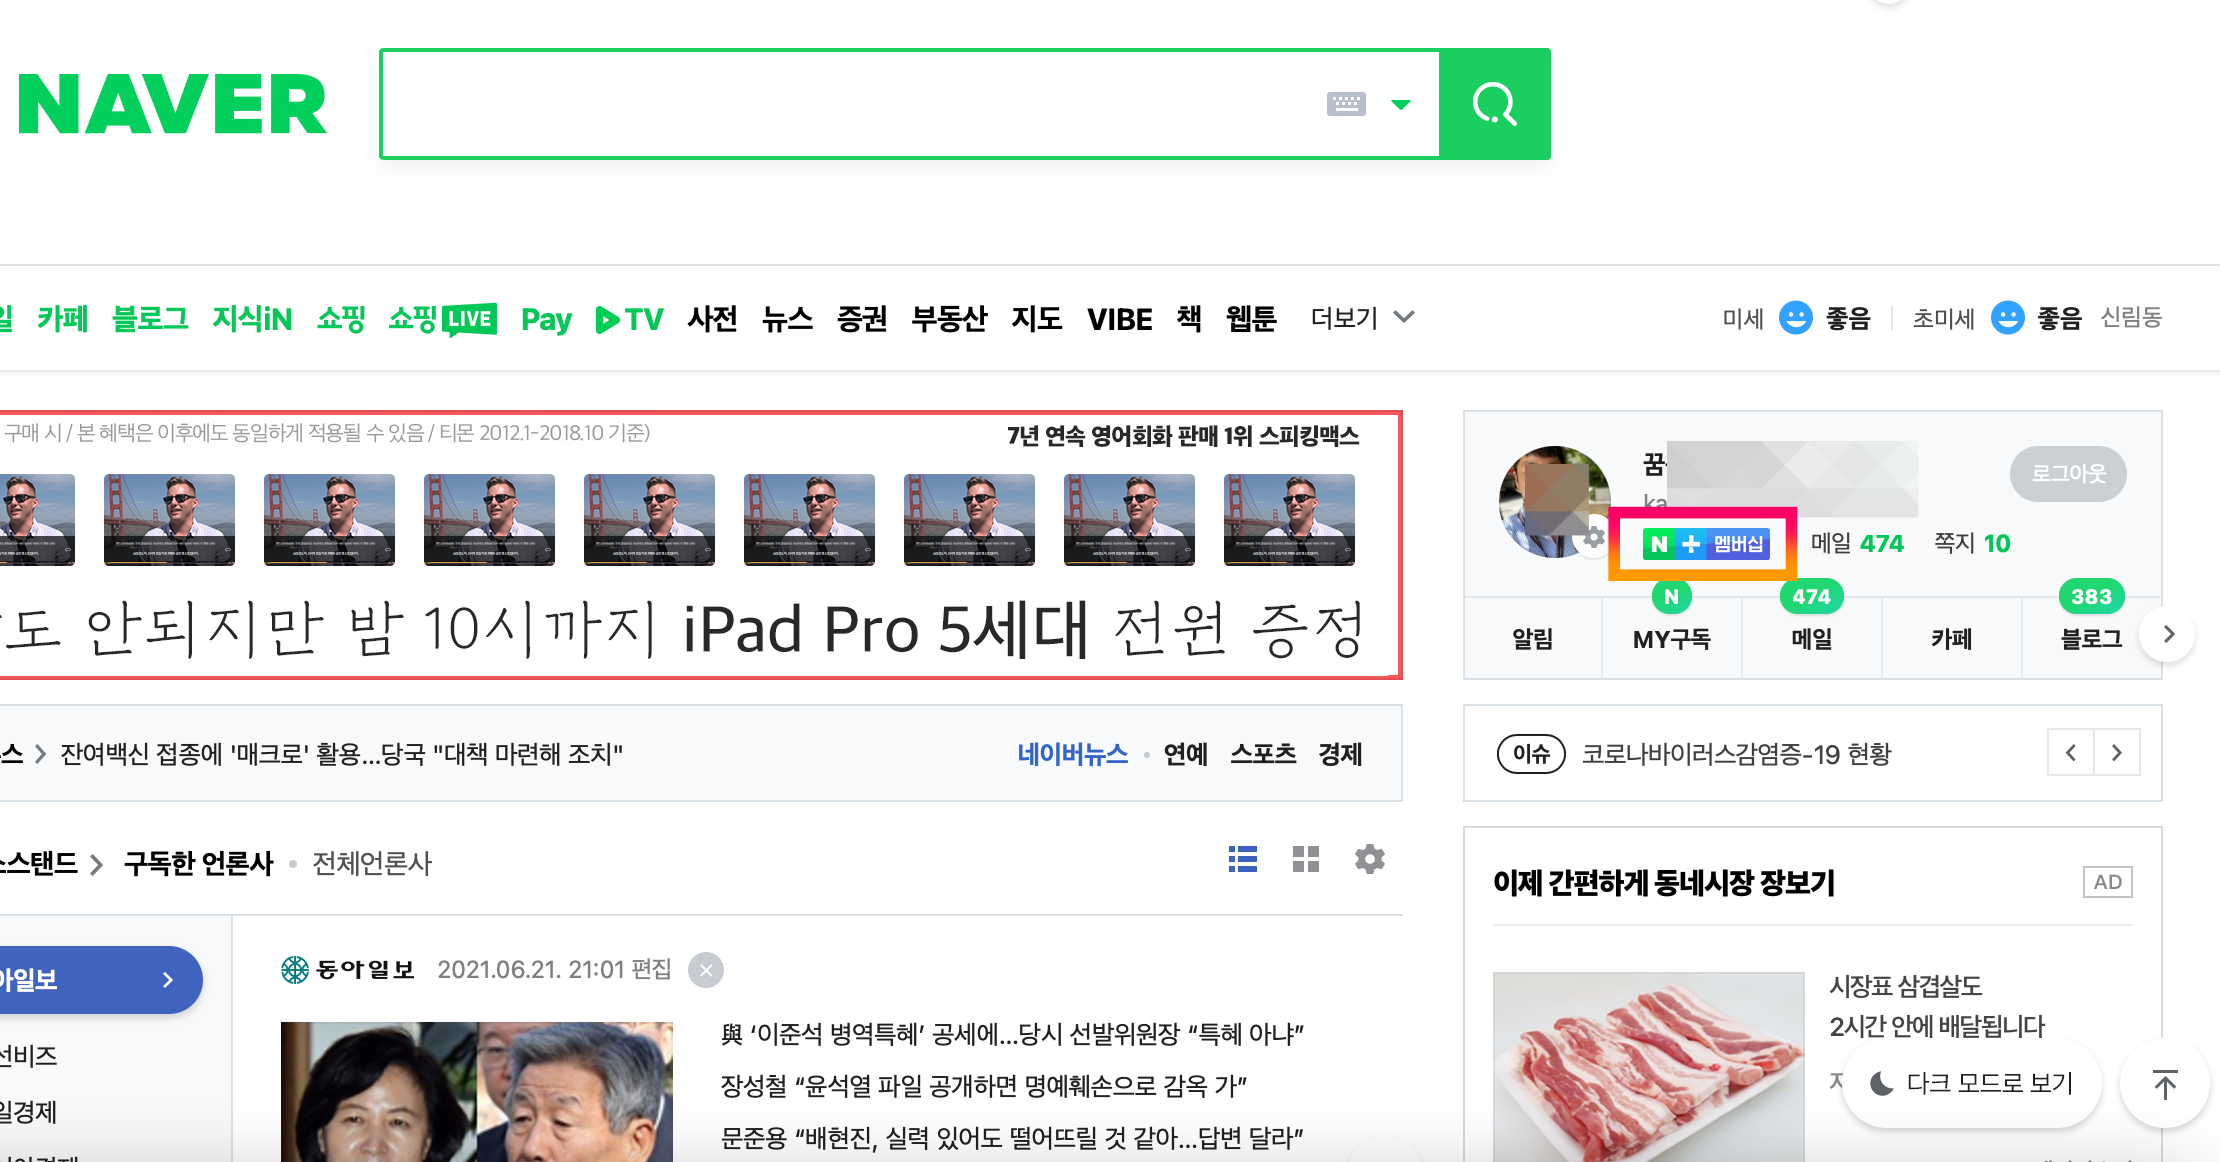Click the 이슈 badge

click(x=1531, y=753)
